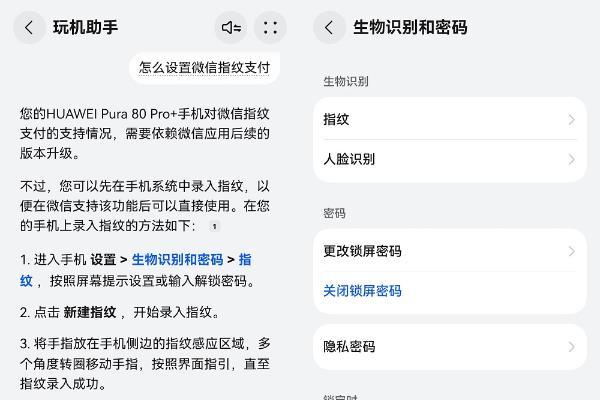Viewport: 600px width, 400px height.
Task: Tap the 密码 section header
Action: tap(334, 213)
